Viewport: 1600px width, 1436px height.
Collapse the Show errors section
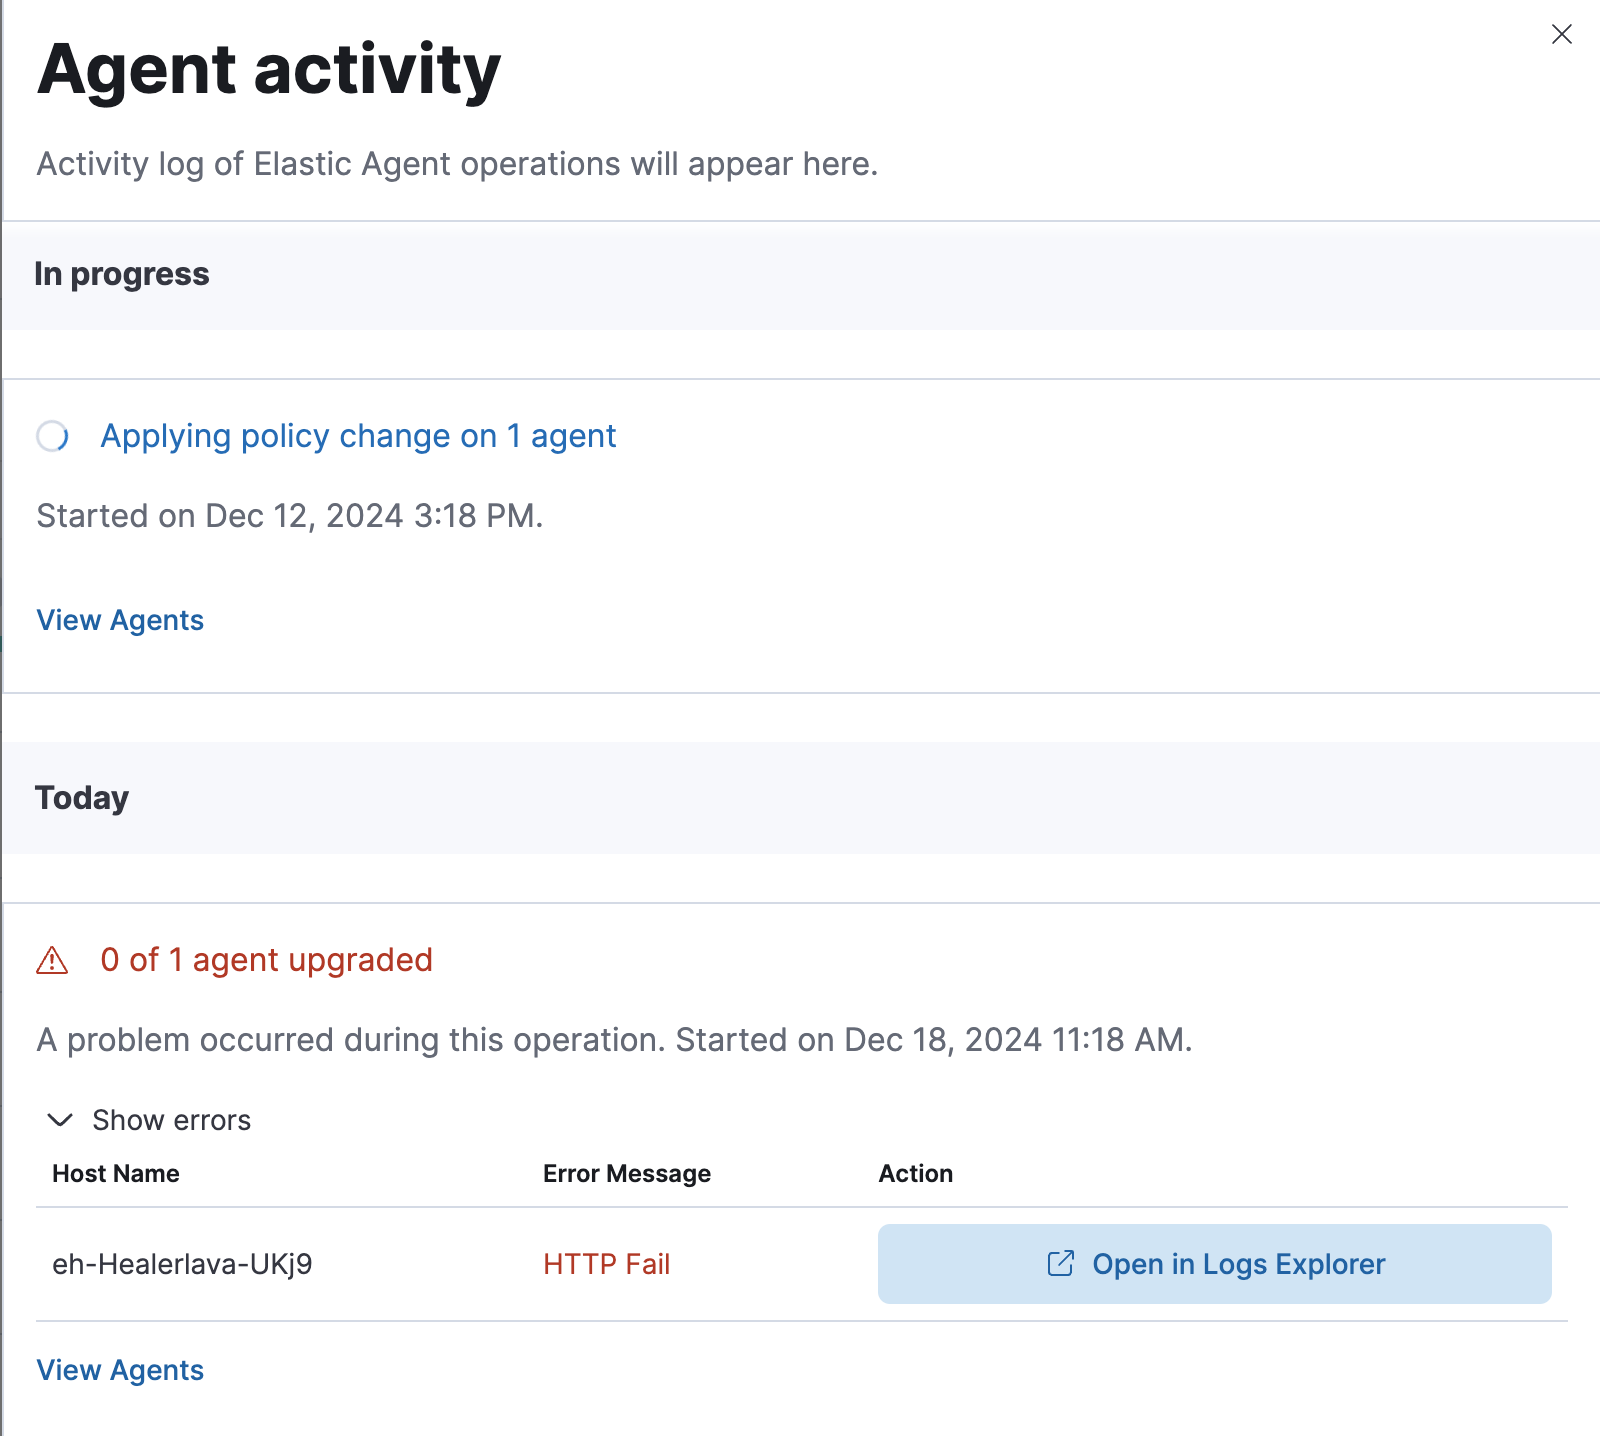pos(150,1120)
